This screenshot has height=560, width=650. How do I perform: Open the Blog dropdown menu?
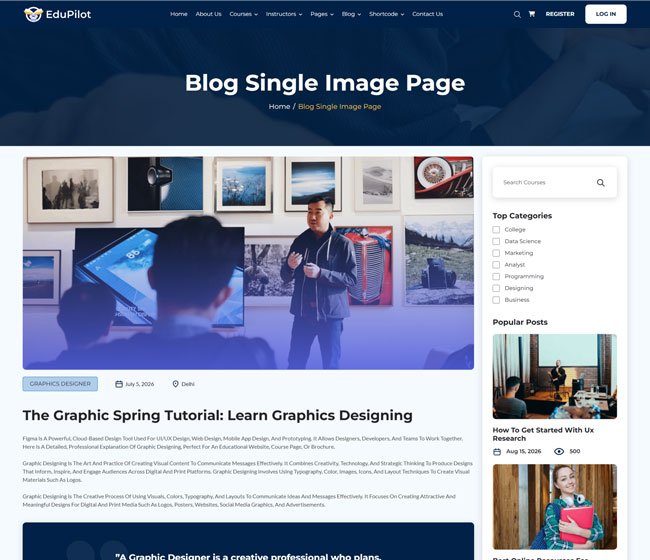351,14
